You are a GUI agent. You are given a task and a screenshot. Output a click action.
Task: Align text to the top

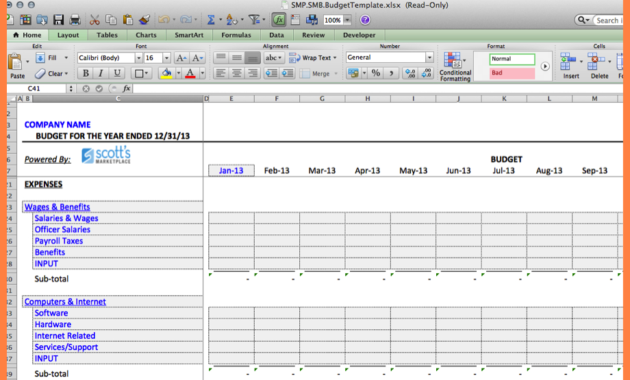click(221, 58)
